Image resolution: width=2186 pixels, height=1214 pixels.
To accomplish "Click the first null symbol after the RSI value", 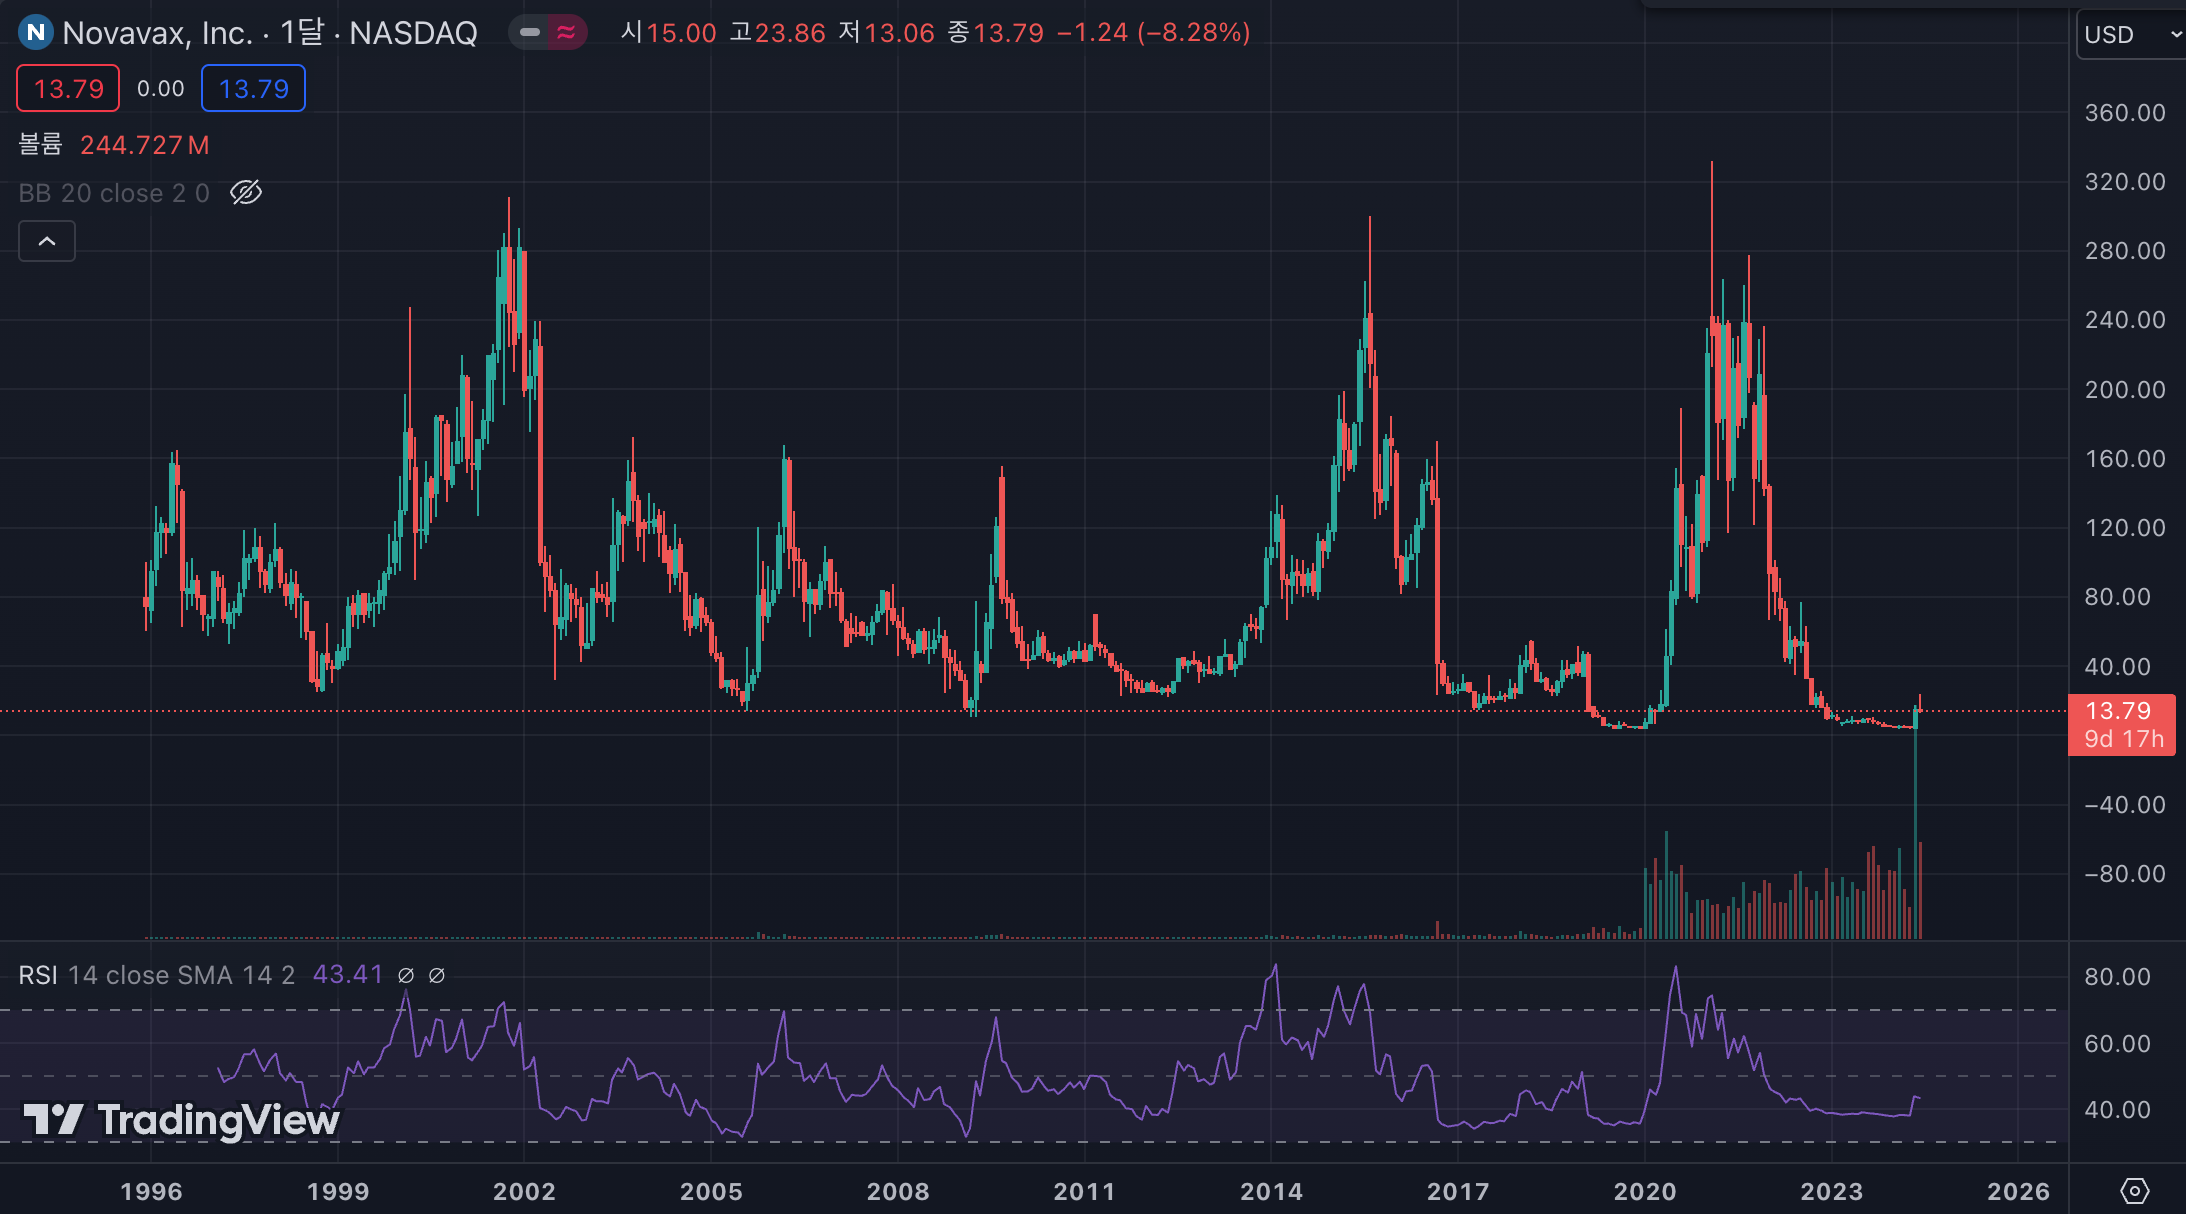I will point(406,975).
